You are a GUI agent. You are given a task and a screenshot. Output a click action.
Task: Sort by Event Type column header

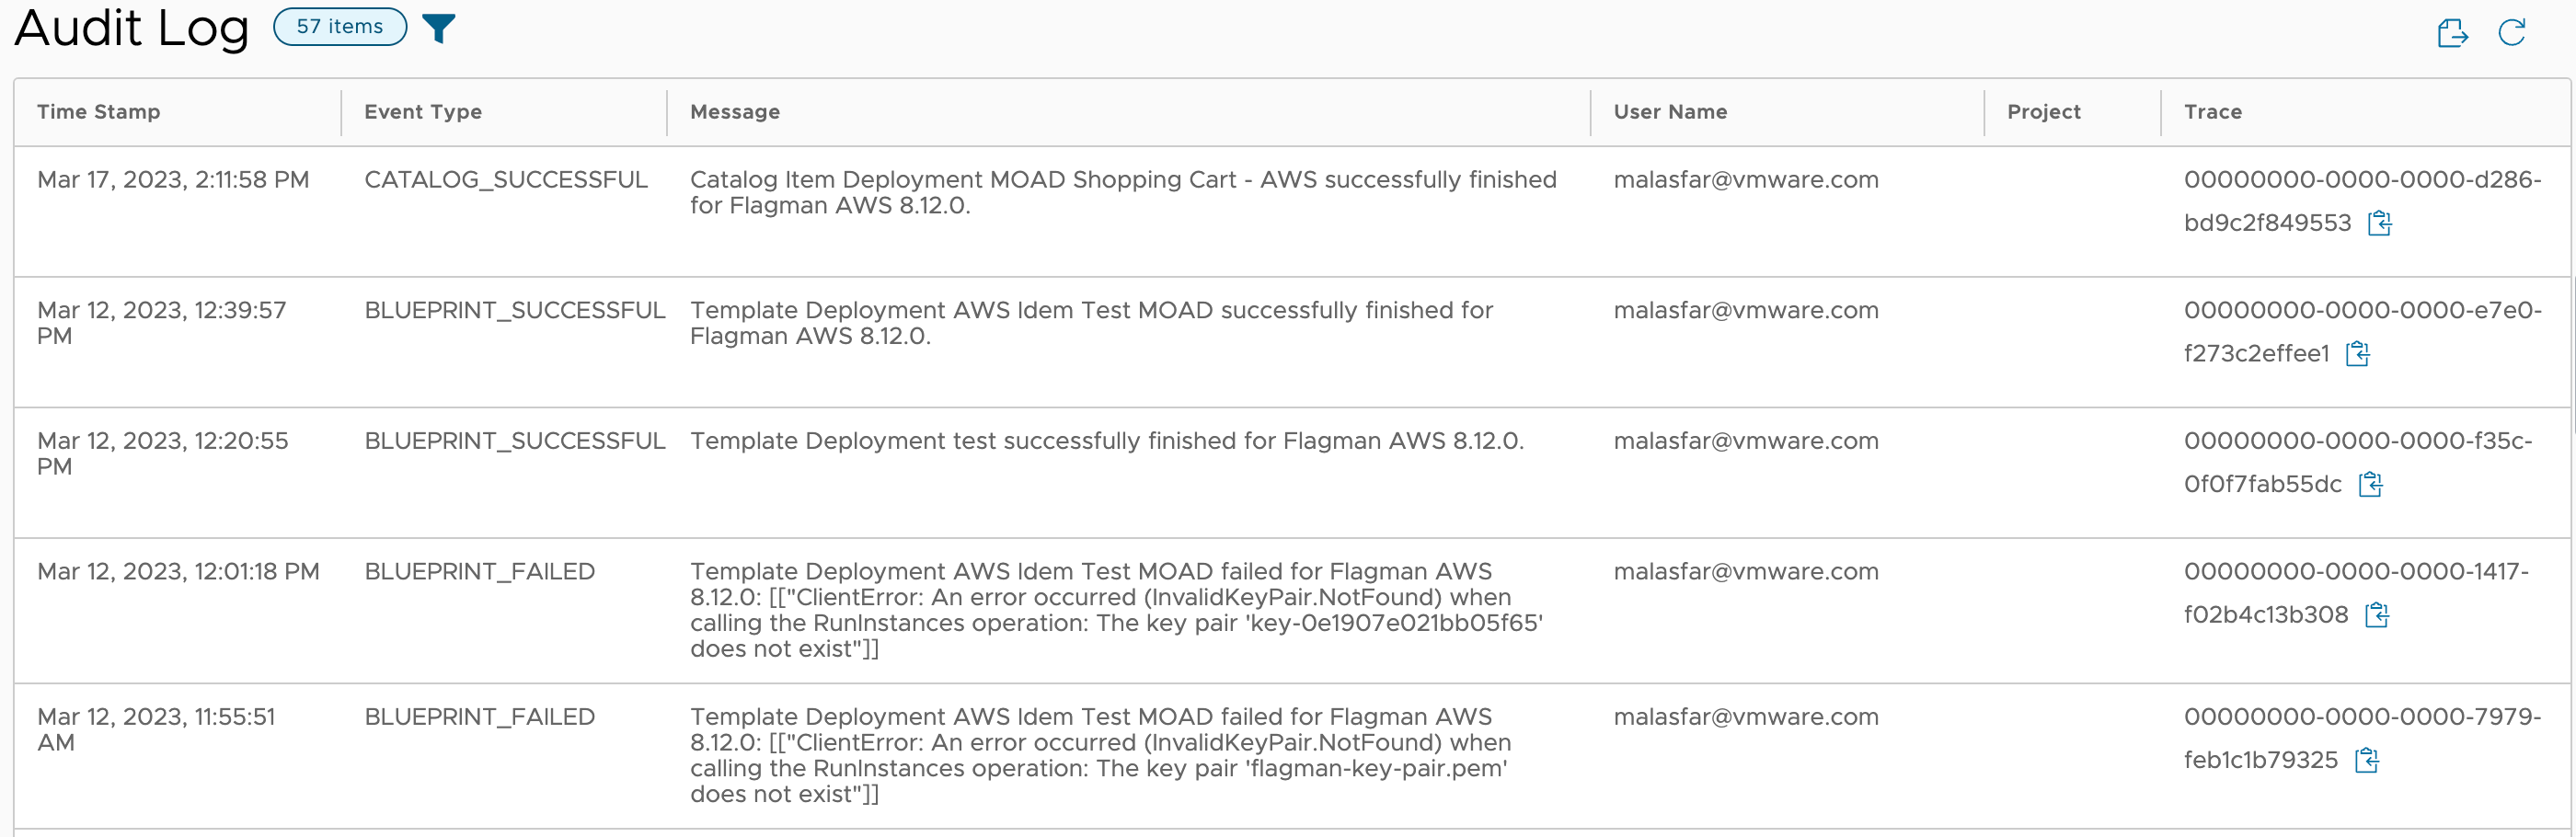coord(422,112)
